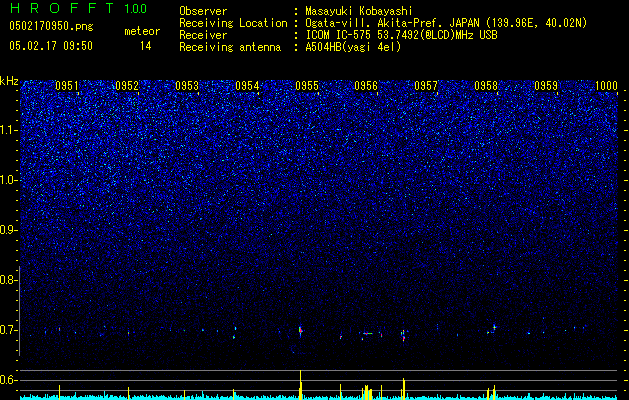Image resolution: width=629 pixels, height=400 pixels.
Task: Click the Observer field label
Action: coord(203,11)
